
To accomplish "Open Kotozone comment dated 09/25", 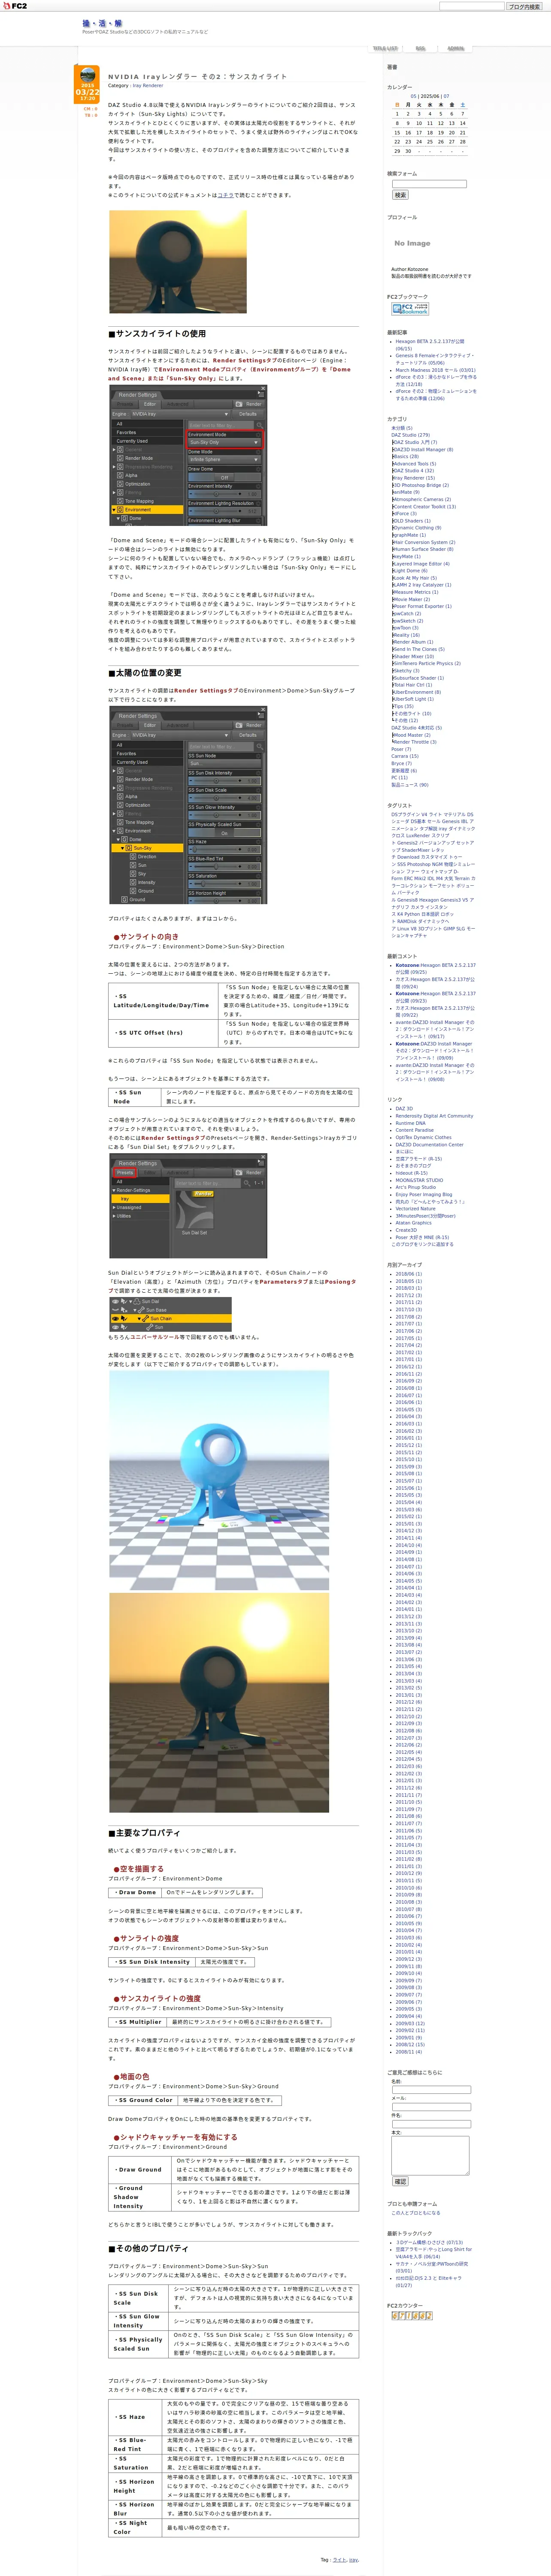I will point(435,968).
